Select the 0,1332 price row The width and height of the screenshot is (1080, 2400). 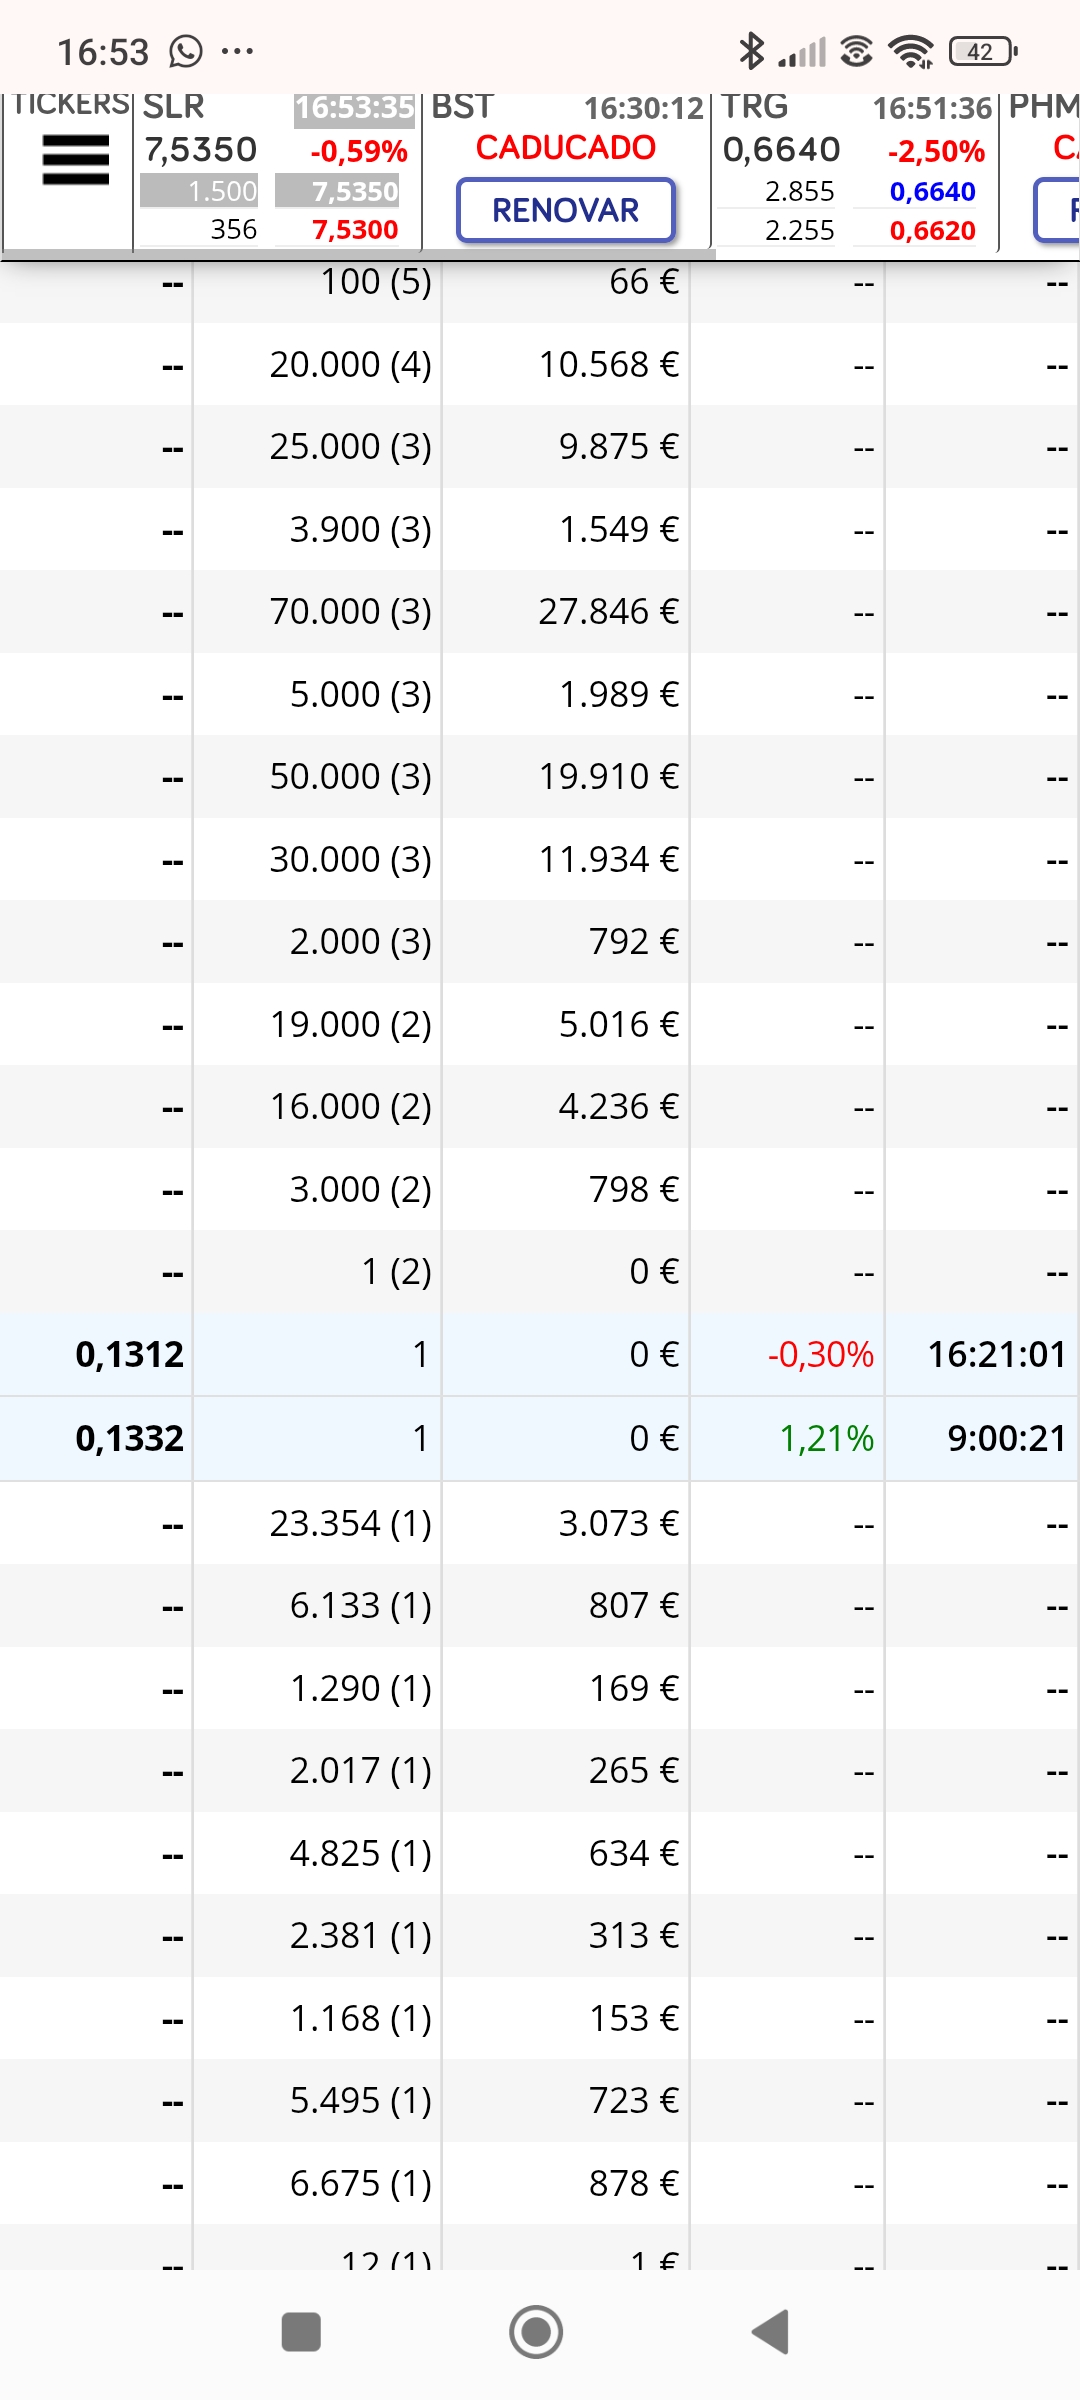tap(540, 1438)
